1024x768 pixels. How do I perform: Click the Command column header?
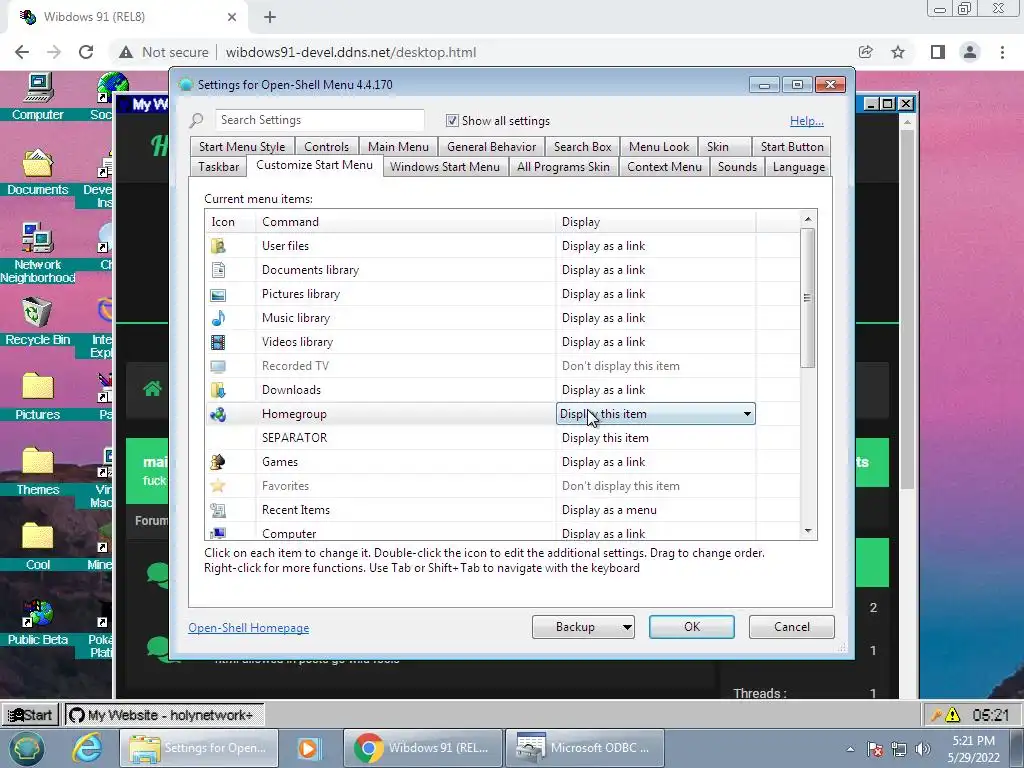point(405,222)
